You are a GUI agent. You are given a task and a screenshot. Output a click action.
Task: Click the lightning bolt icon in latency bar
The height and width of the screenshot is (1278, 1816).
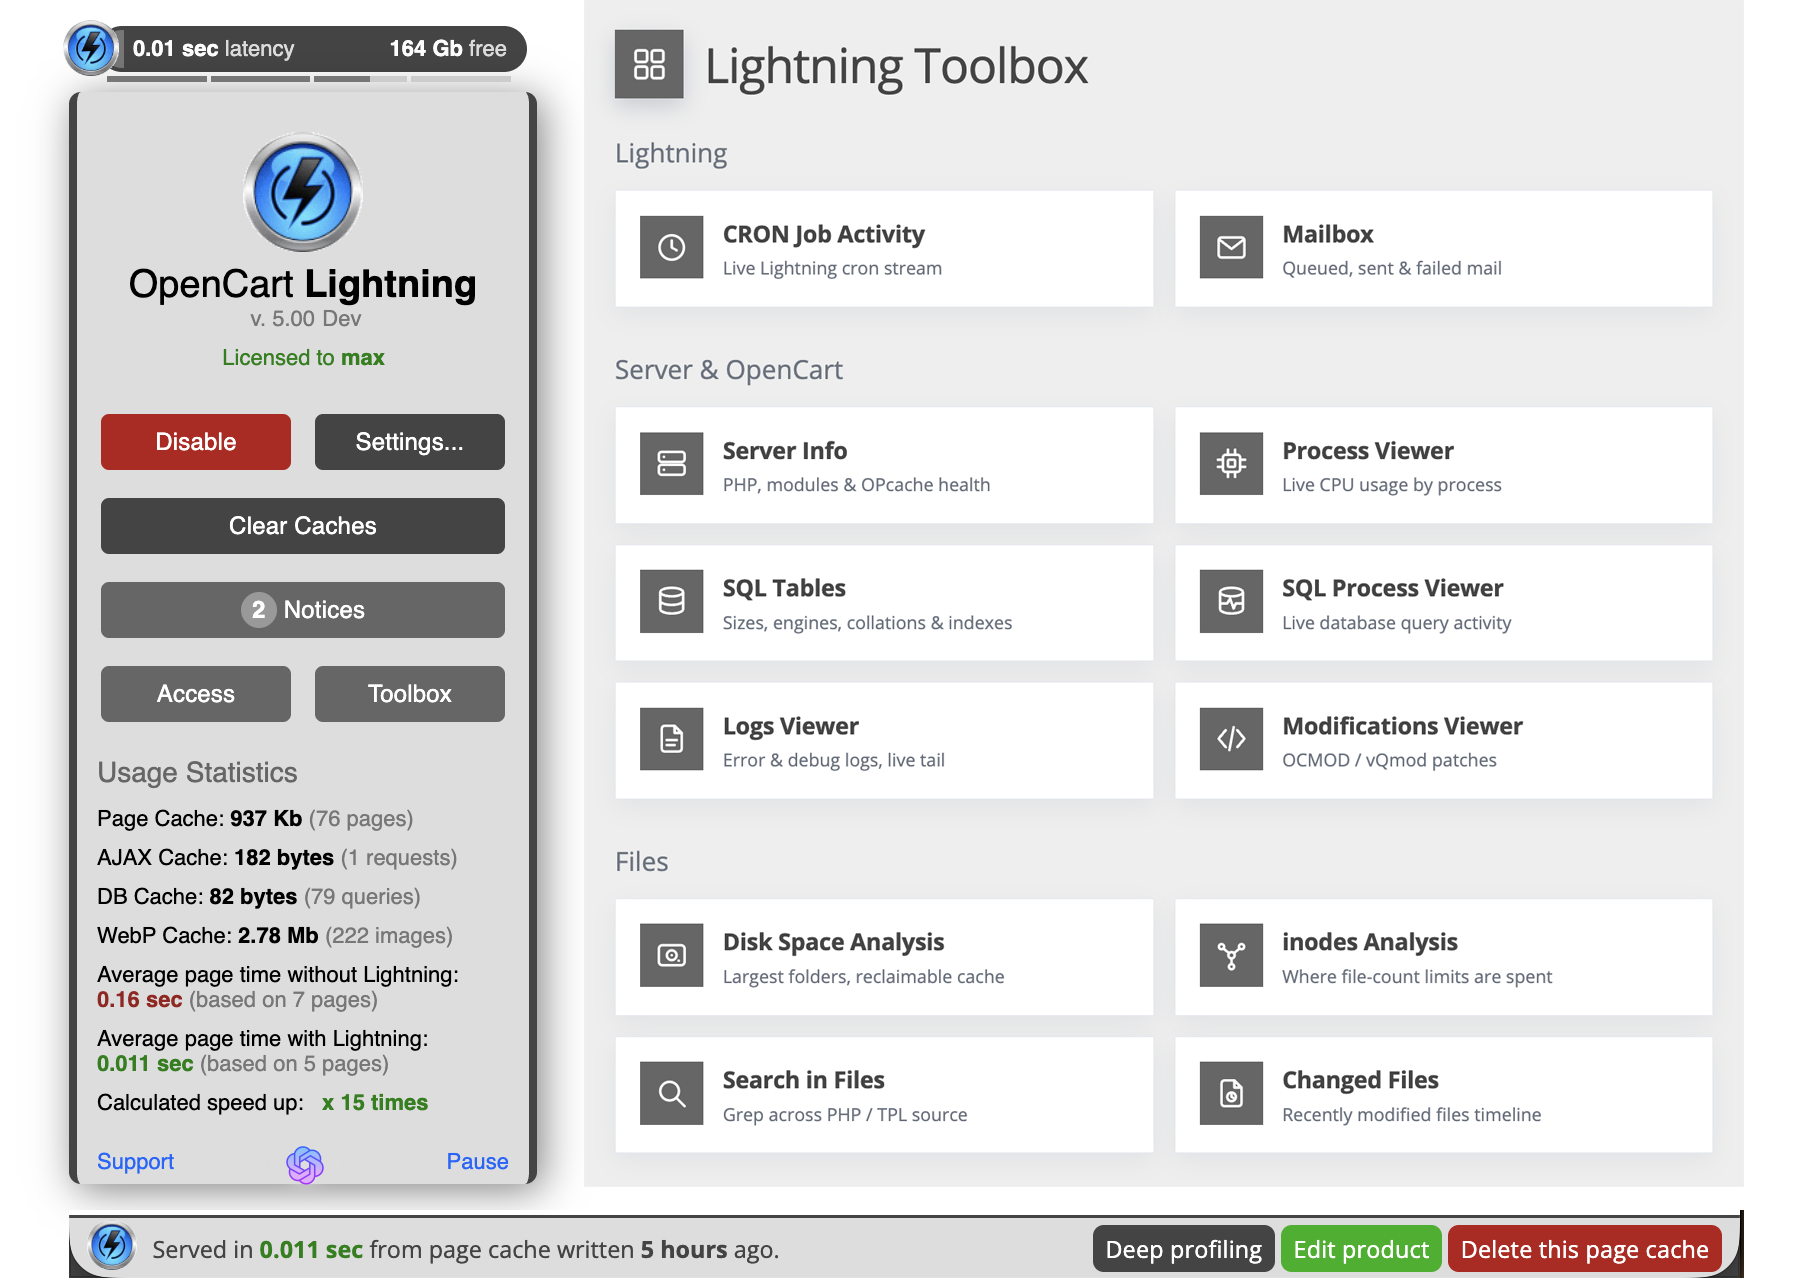(x=91, y=48)
